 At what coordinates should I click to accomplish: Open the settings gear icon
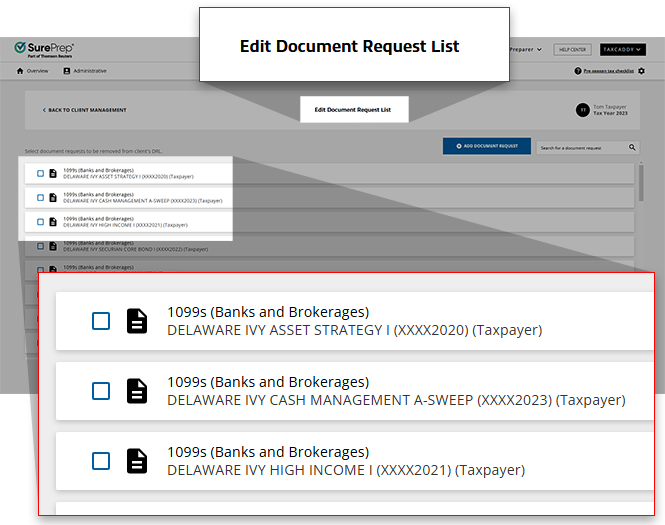[641, 71]
